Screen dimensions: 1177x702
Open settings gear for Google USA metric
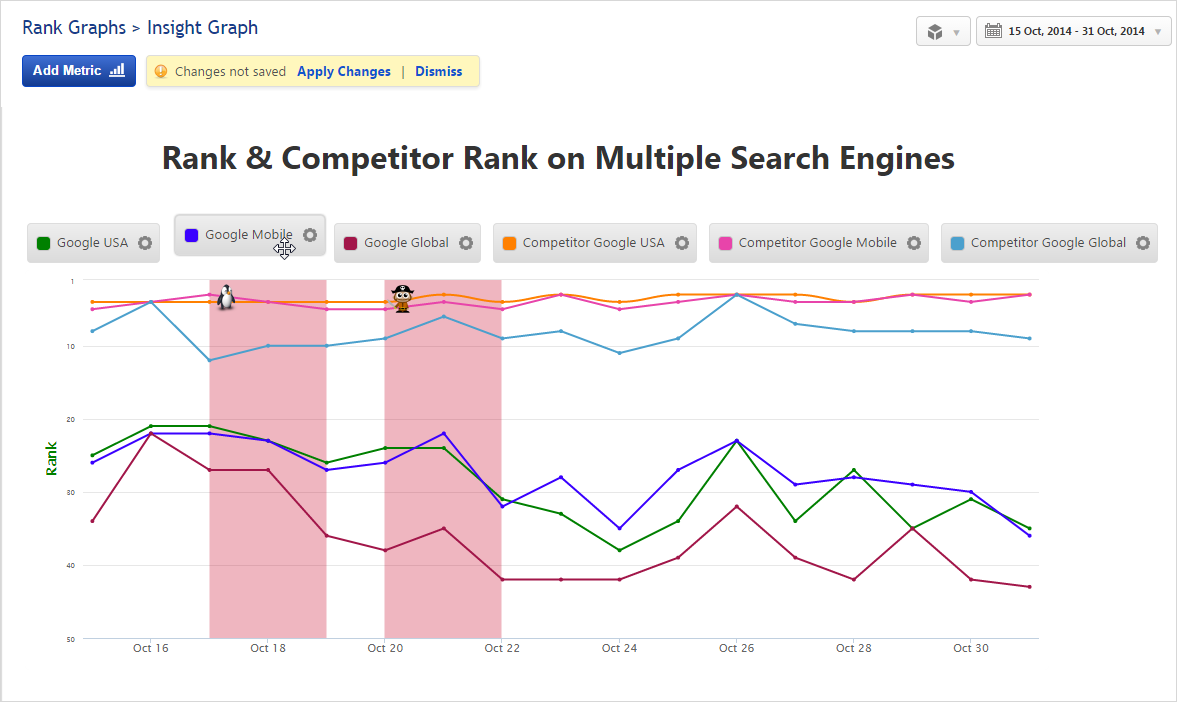coord(145,243)
